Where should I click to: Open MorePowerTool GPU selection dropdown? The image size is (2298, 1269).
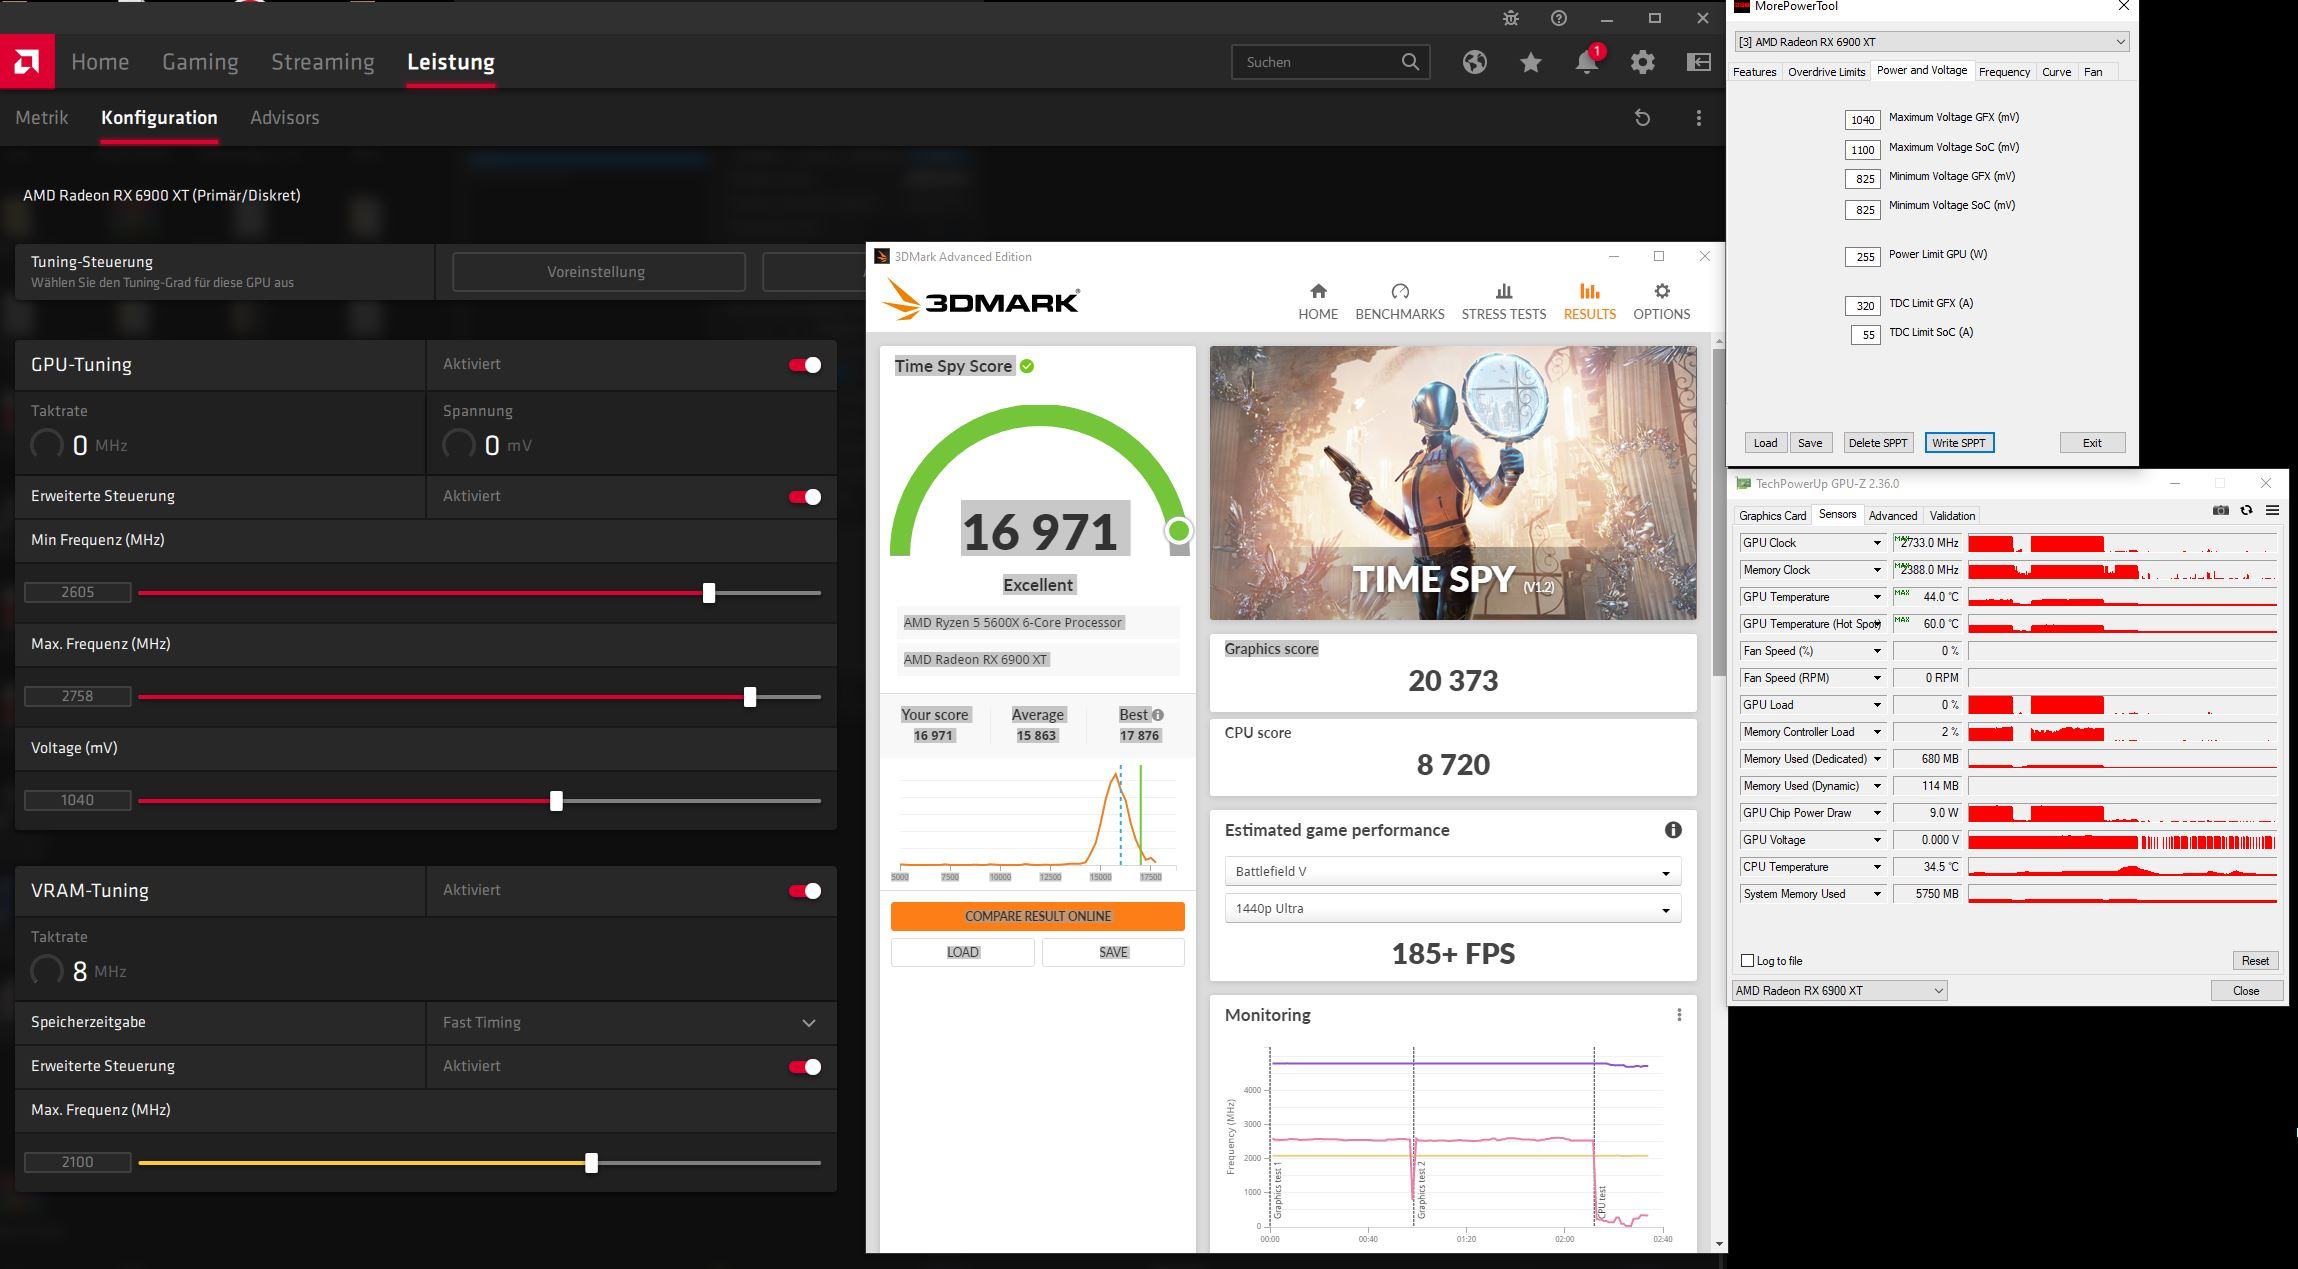(1932, 42)
